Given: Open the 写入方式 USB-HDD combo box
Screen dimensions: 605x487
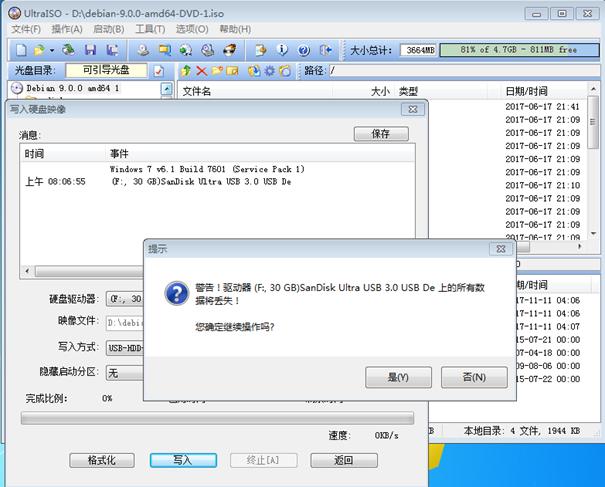Looking at the screenshot, I should (125, 348).
